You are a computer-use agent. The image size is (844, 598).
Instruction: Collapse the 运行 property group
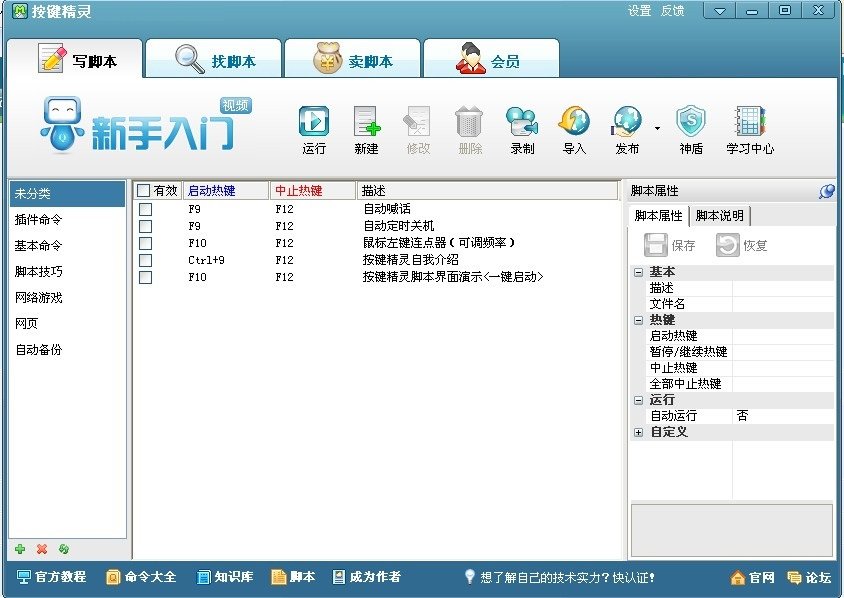pos(638,400)
